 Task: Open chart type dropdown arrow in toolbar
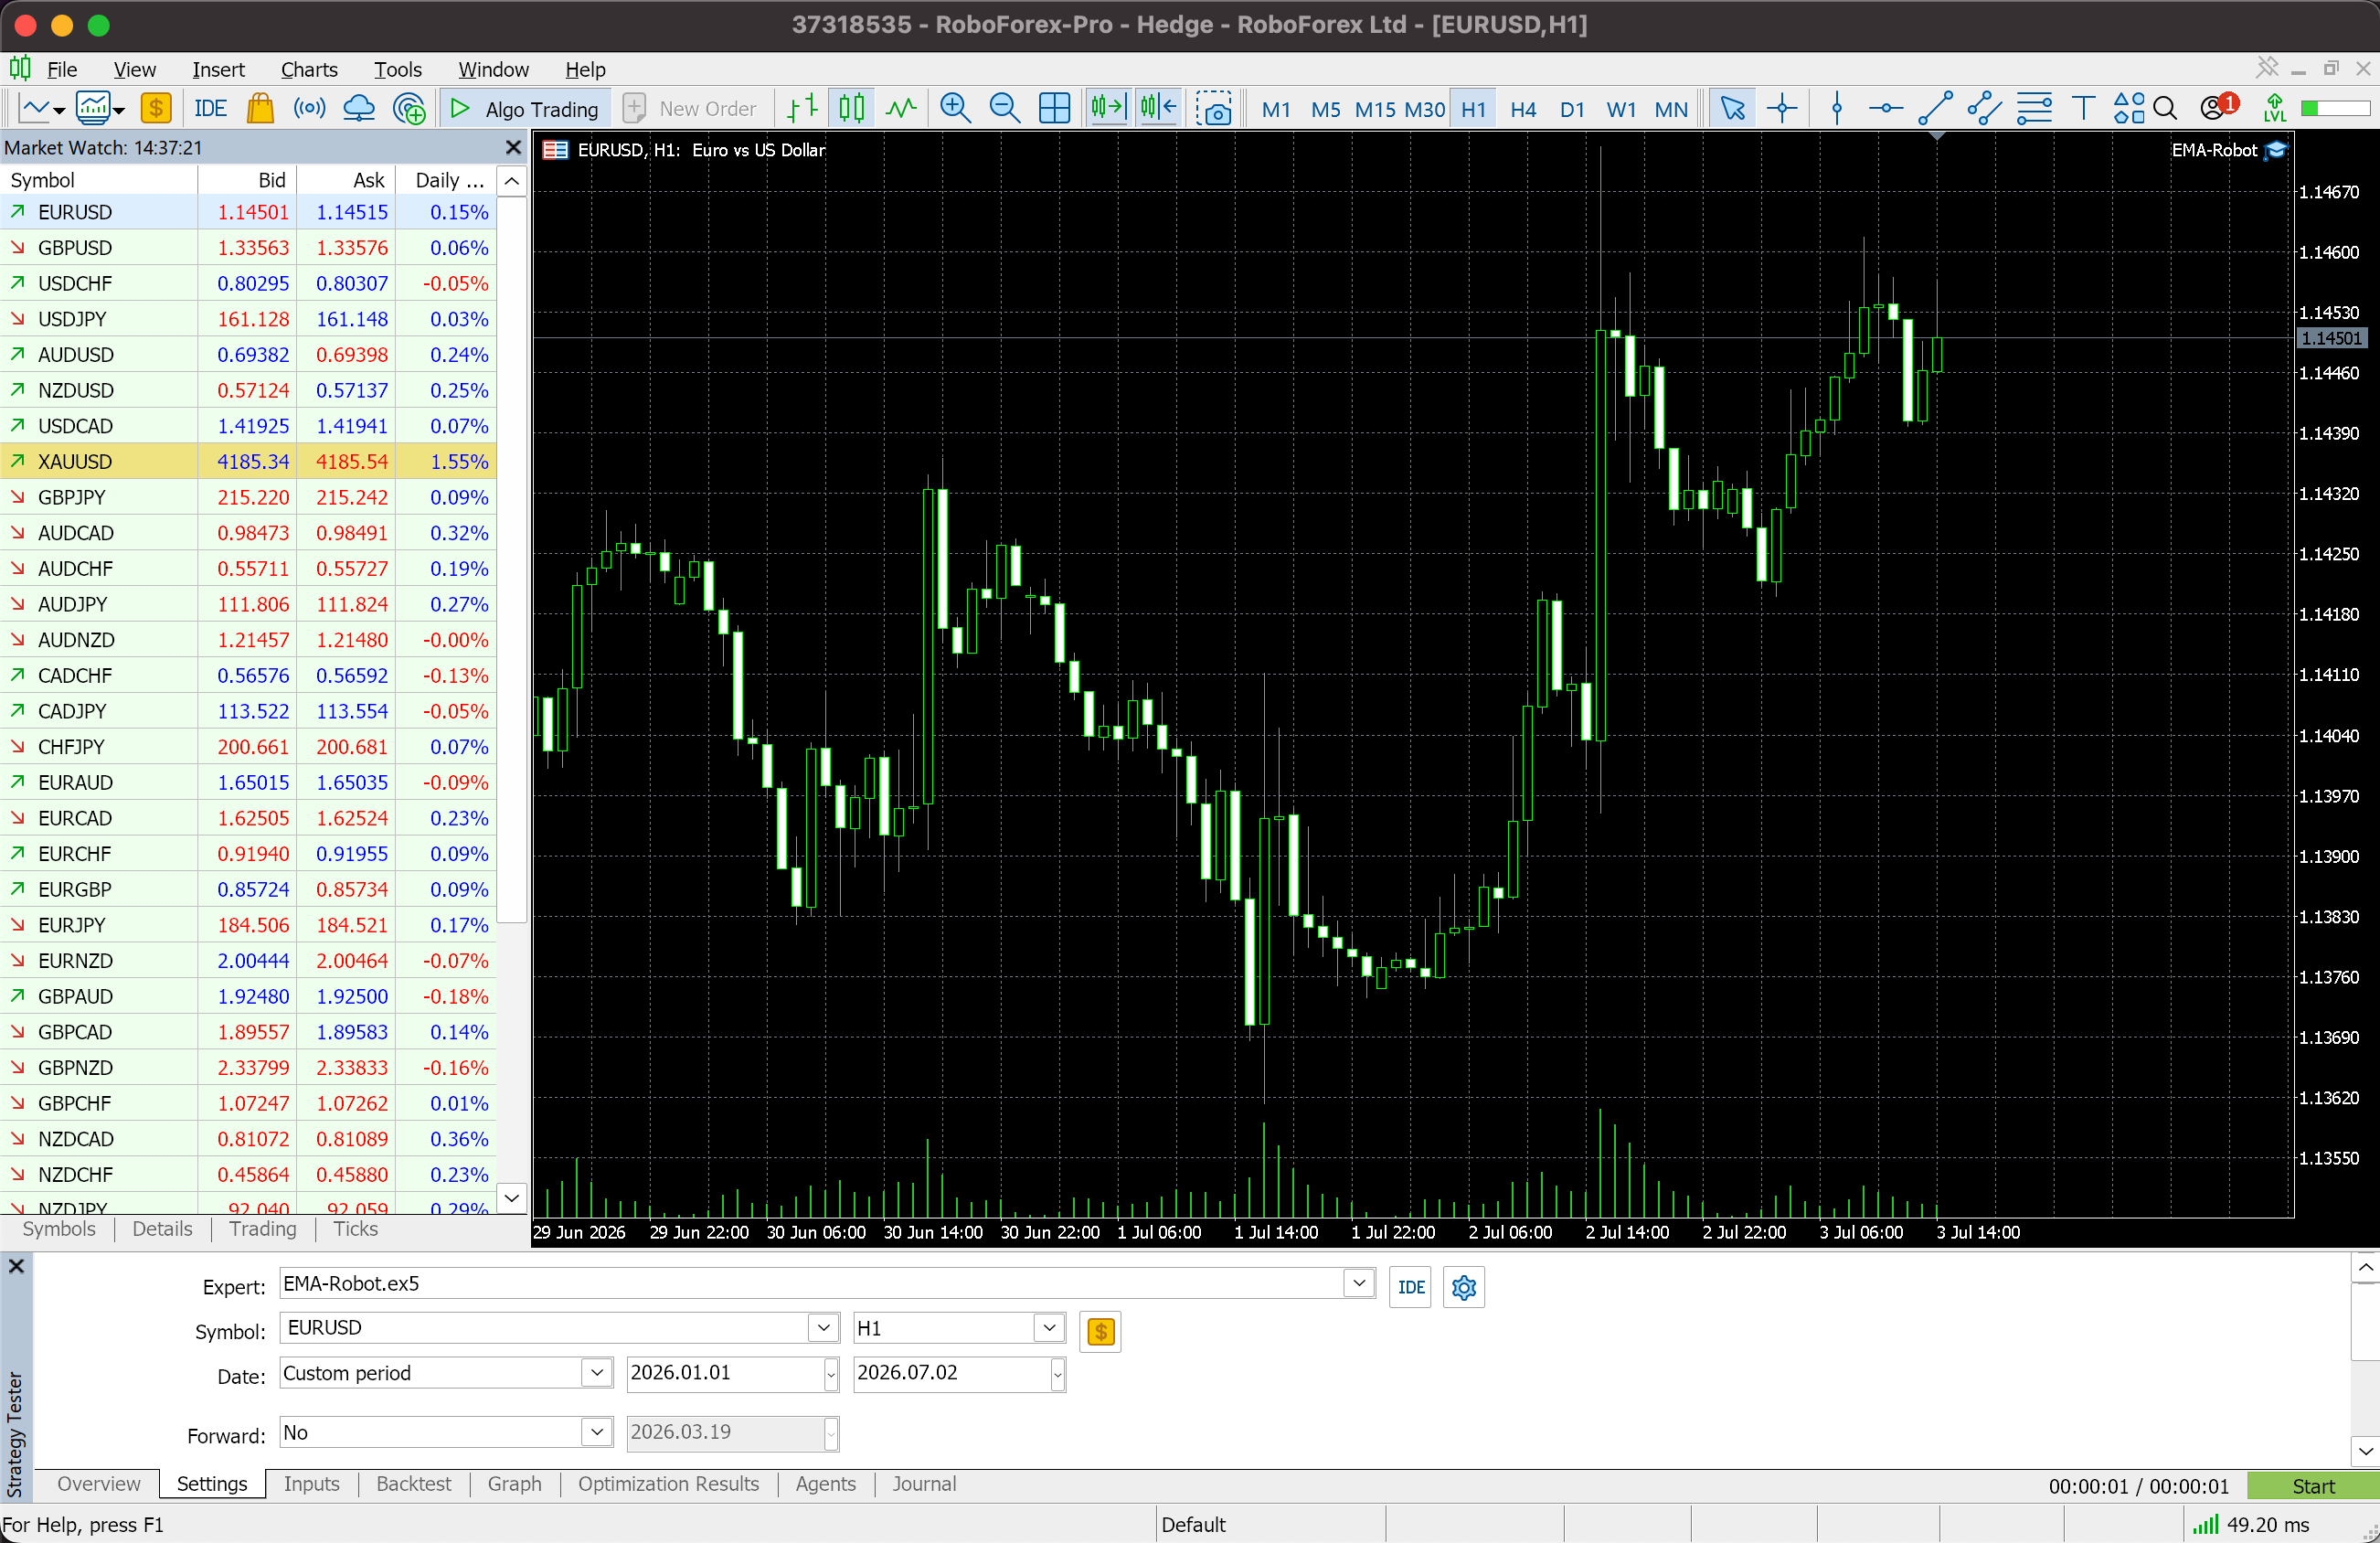click(x=60, y=110)
